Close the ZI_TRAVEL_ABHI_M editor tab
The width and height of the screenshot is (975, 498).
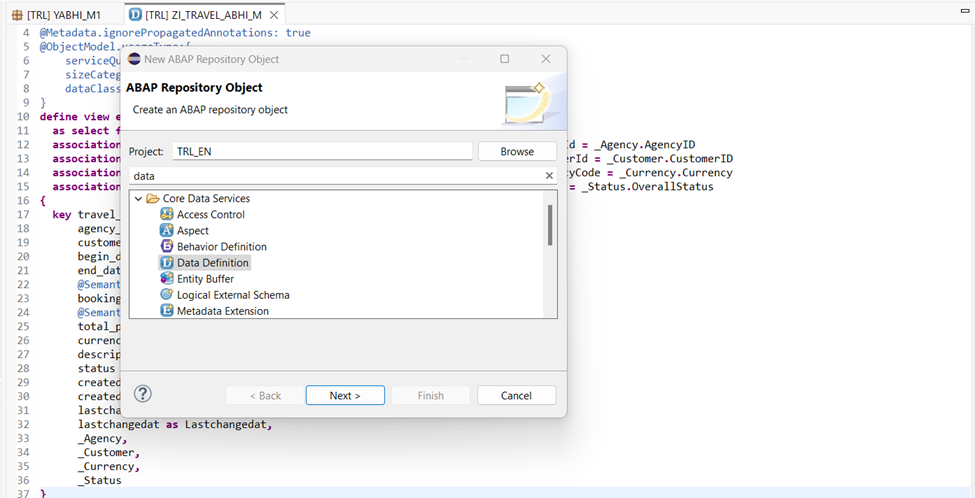pos(274,14)
